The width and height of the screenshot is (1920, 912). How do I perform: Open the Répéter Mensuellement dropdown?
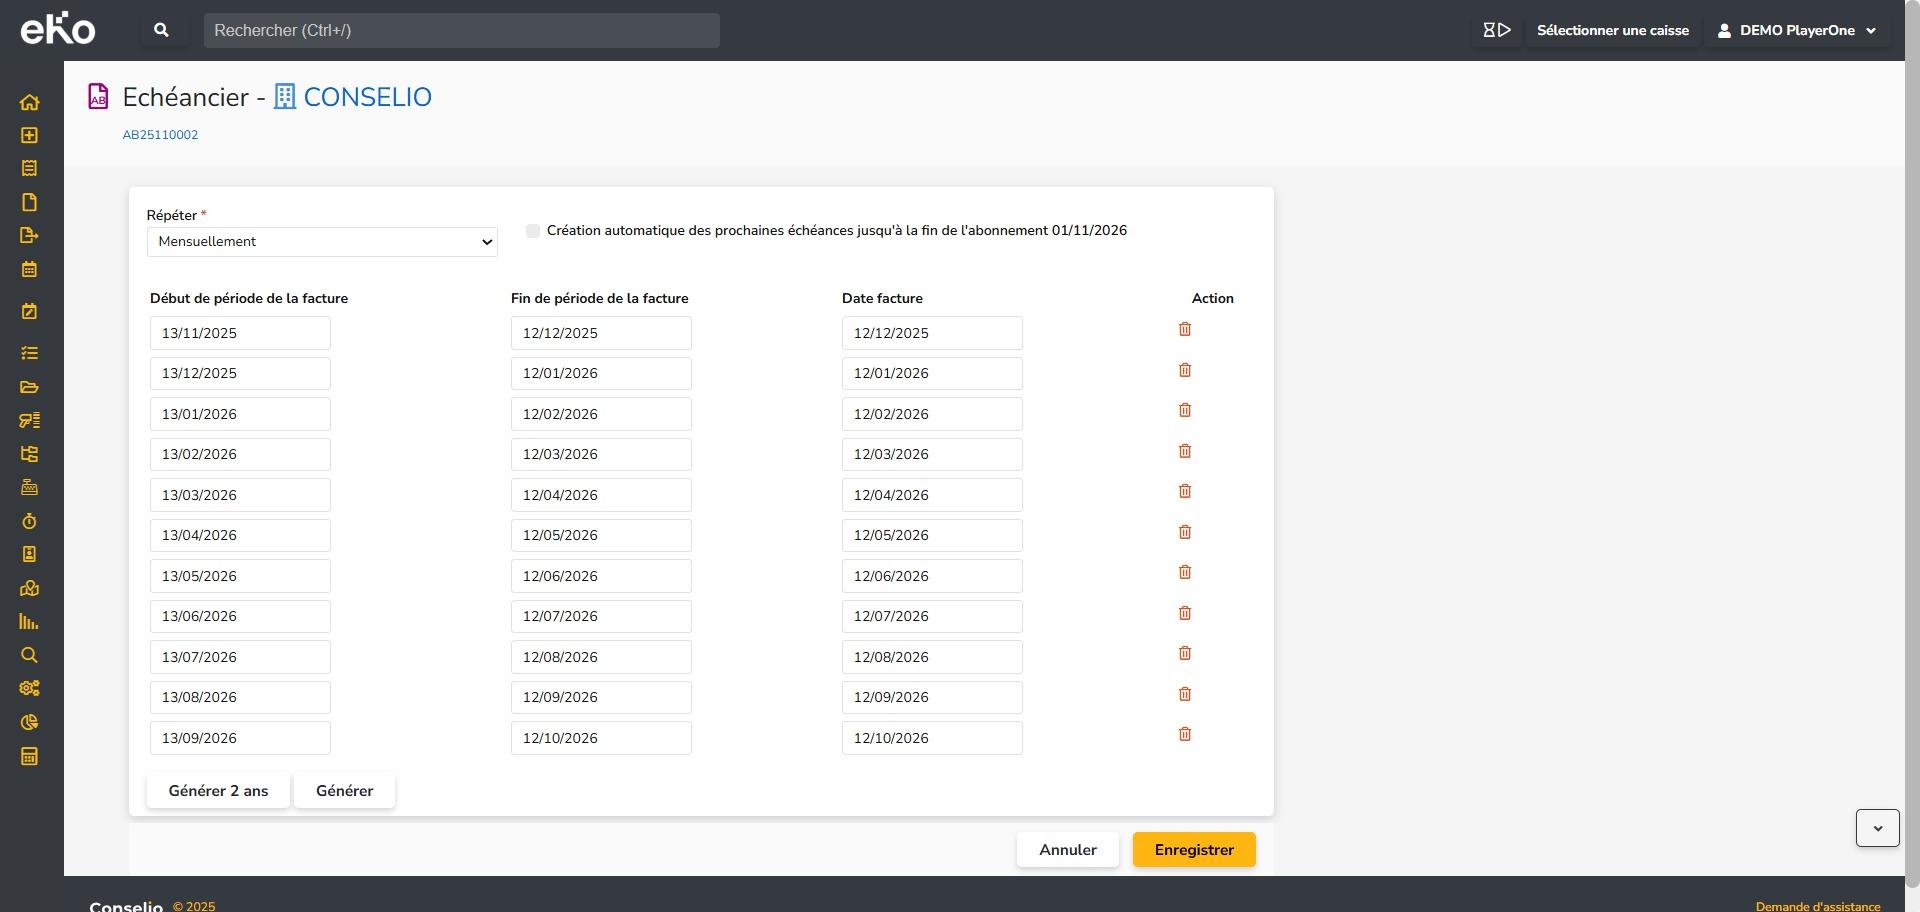322,242
